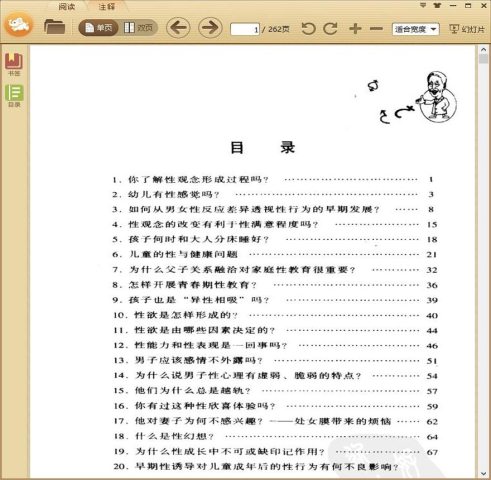This screenshot has width=491, height=480.
Task: Select the 注释 tab
Action: click(x=107, y=7)
